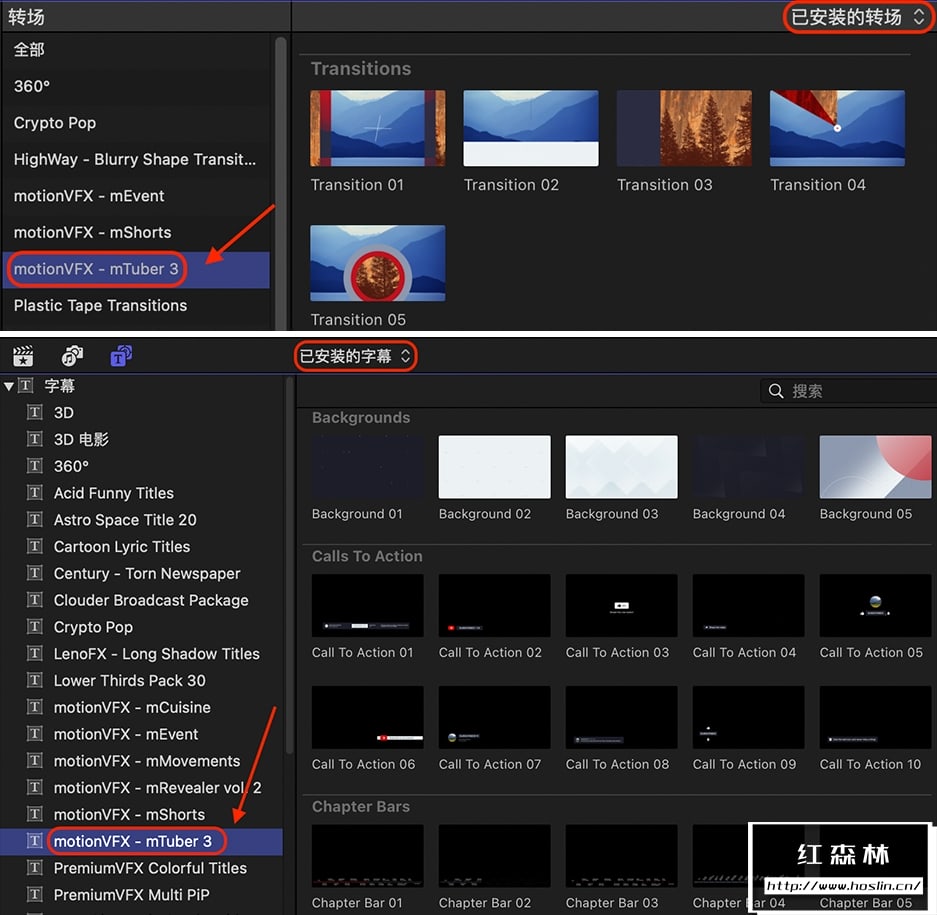Viewport: 937px width, 915px height.
Task: Select Lower Thirds Pack 30 category
Action: 142,680
